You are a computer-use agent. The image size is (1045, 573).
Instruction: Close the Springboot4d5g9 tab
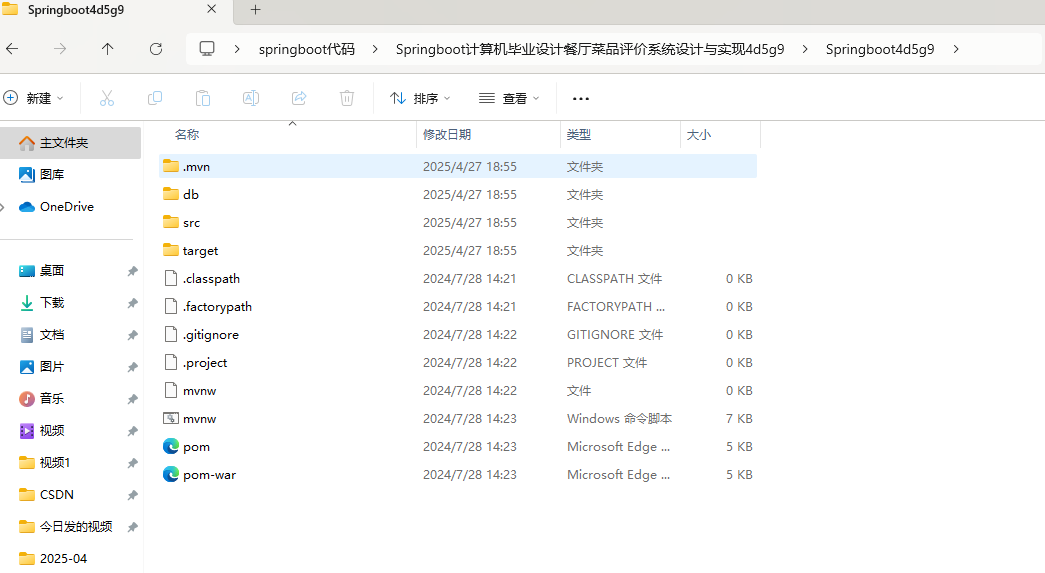click(x=211, y=9)
